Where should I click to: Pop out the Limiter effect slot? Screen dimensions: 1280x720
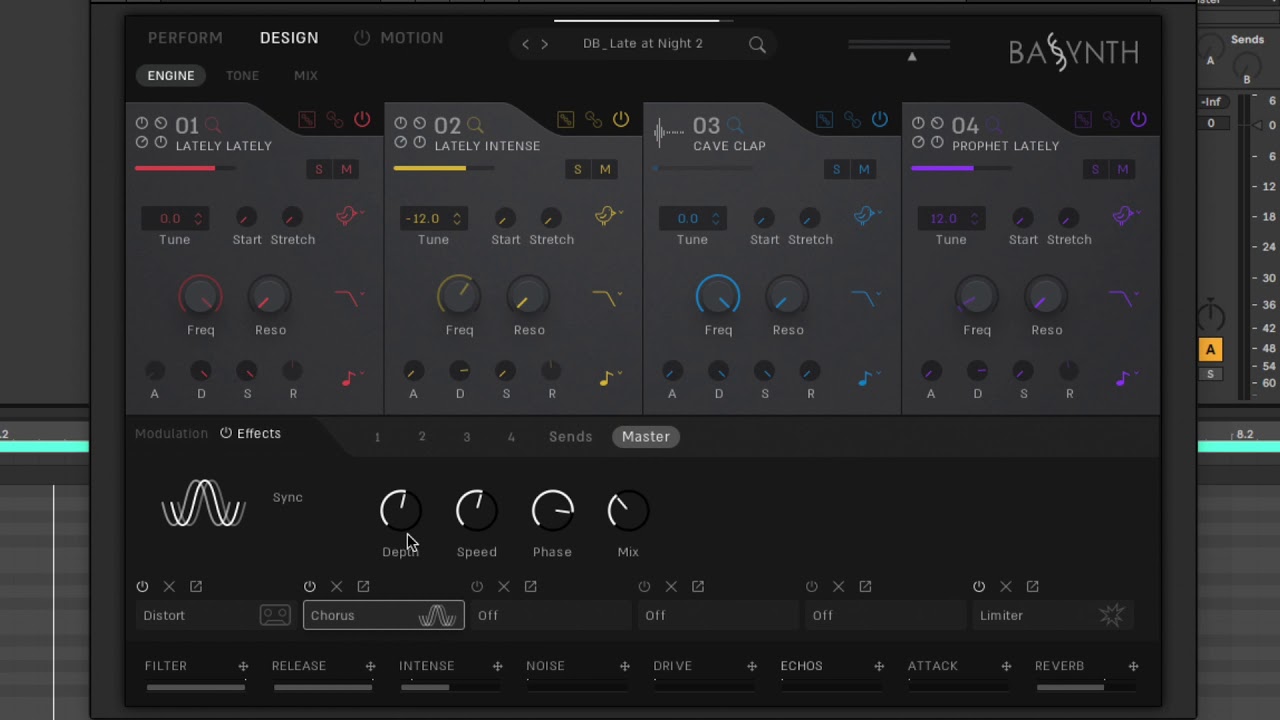click(x=1032, y=587)
